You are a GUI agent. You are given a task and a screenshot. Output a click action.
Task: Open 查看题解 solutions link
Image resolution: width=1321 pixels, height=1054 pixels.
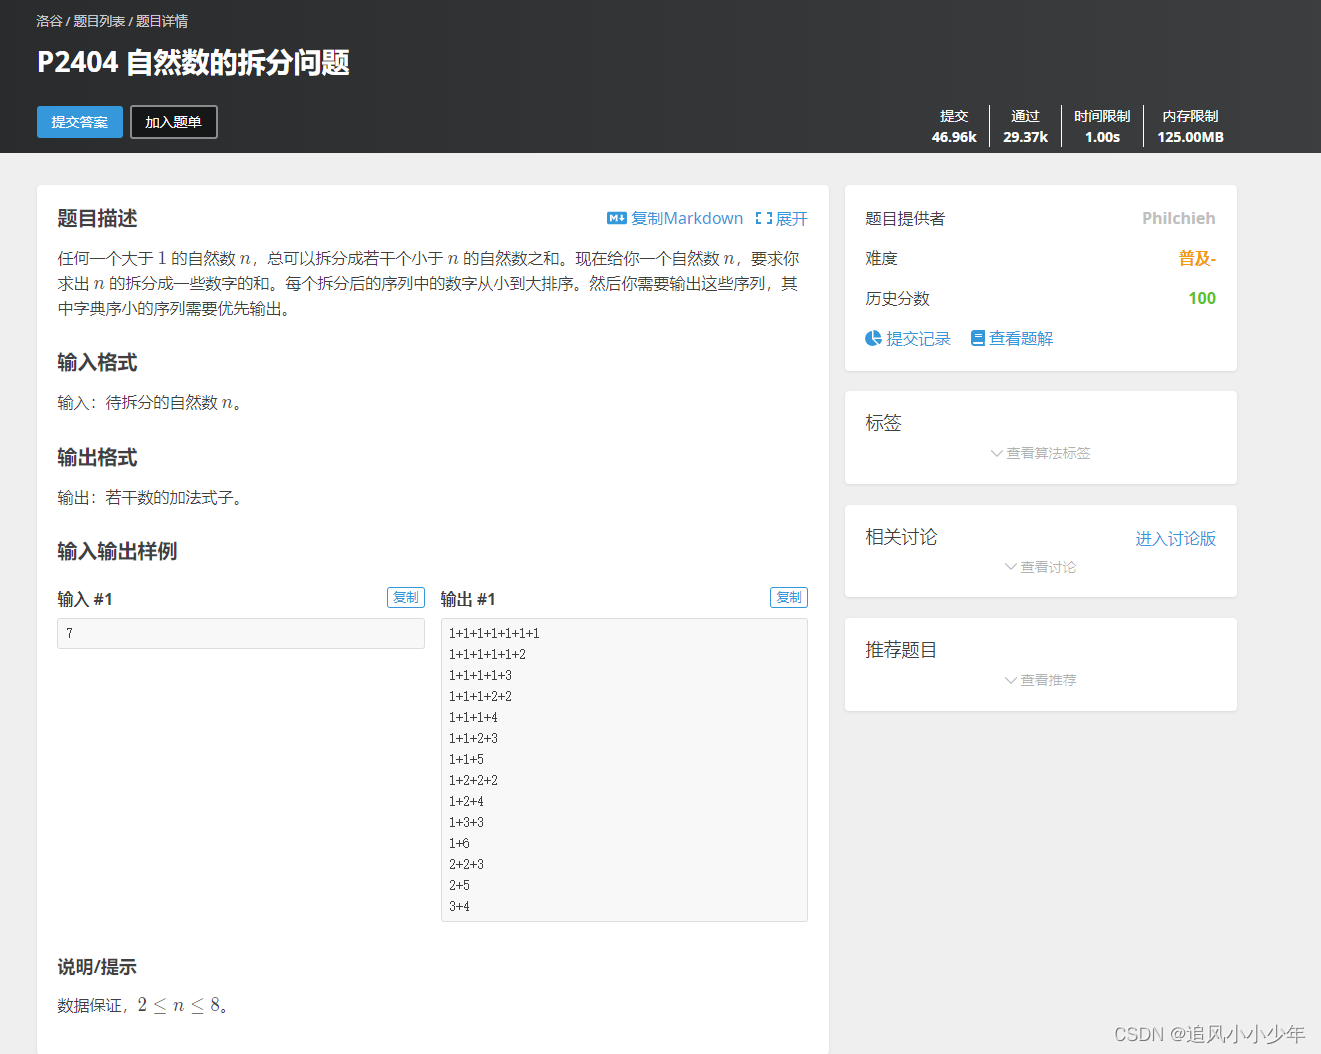tap(1021, 339)
